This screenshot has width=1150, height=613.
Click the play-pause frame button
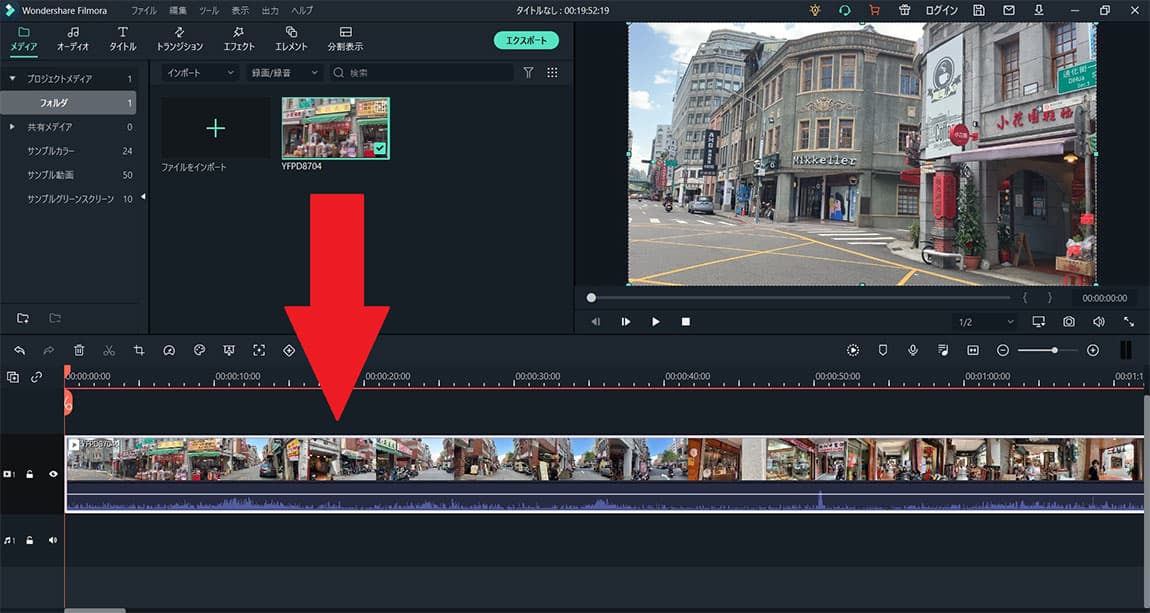(x=626, y=322)
